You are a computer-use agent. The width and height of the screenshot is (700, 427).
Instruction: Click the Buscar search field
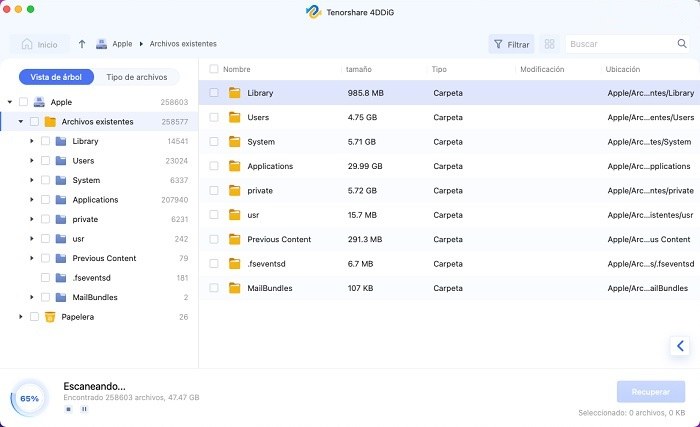point(621,44)
